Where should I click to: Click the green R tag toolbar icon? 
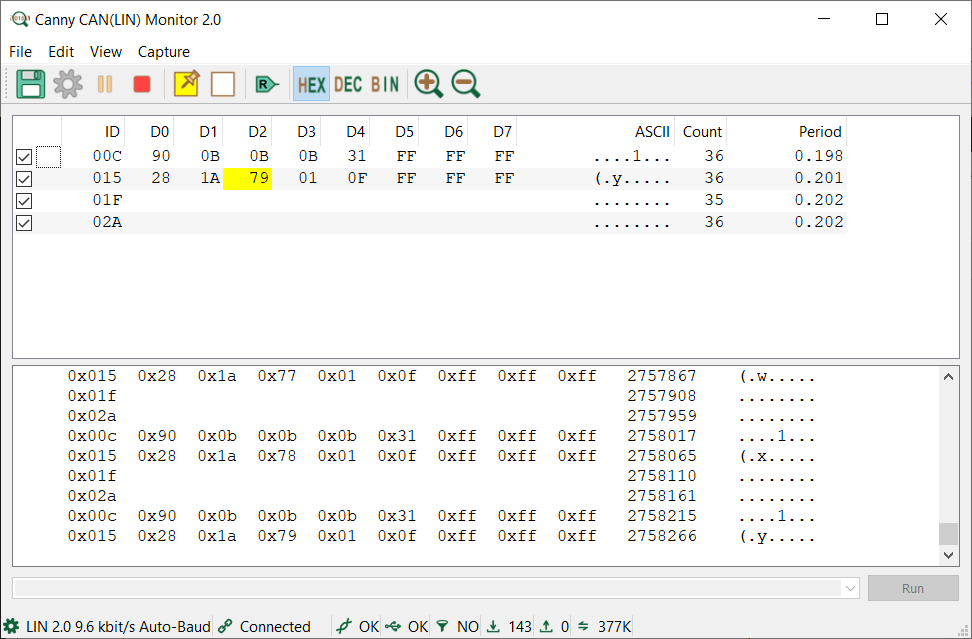[267, 84]
